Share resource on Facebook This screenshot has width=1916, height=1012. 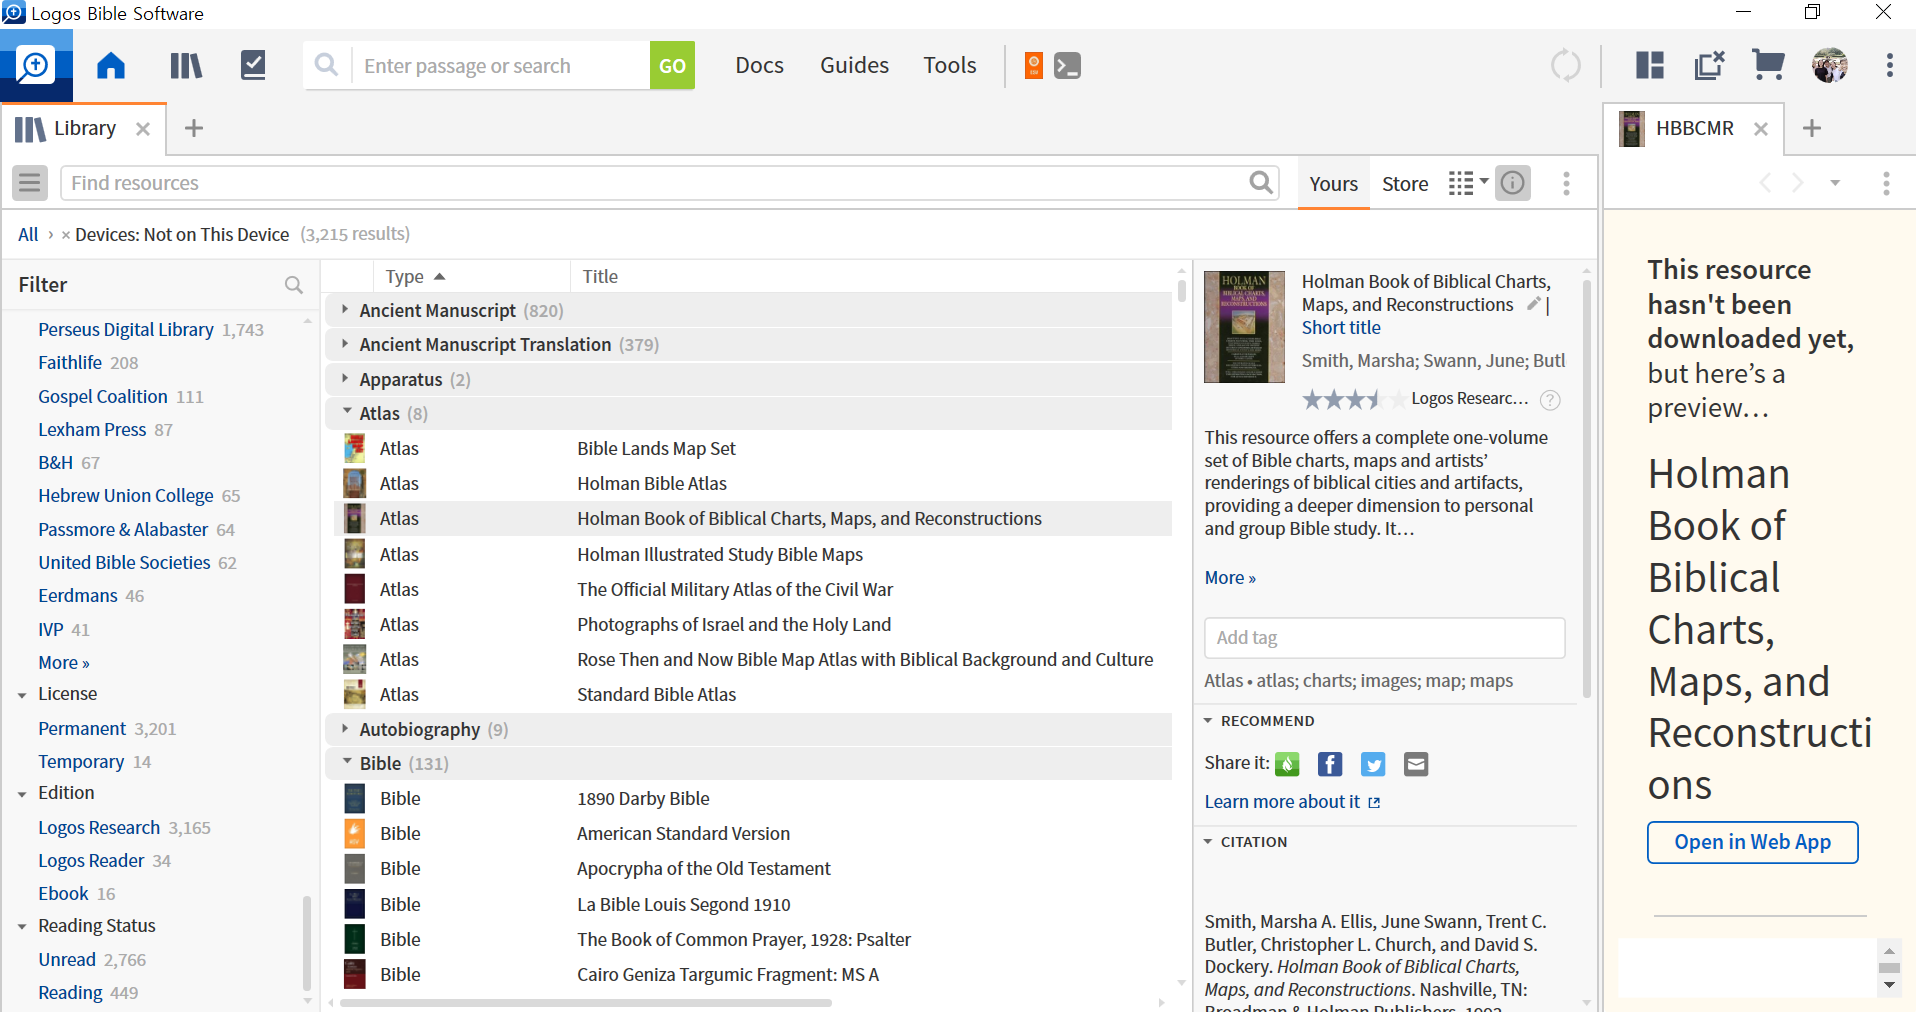click(x=1330, y=764)
